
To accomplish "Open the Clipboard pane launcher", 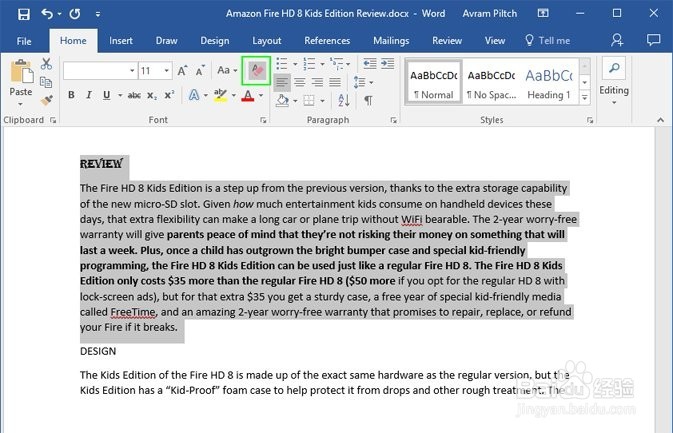I will (x=53, y=120).
